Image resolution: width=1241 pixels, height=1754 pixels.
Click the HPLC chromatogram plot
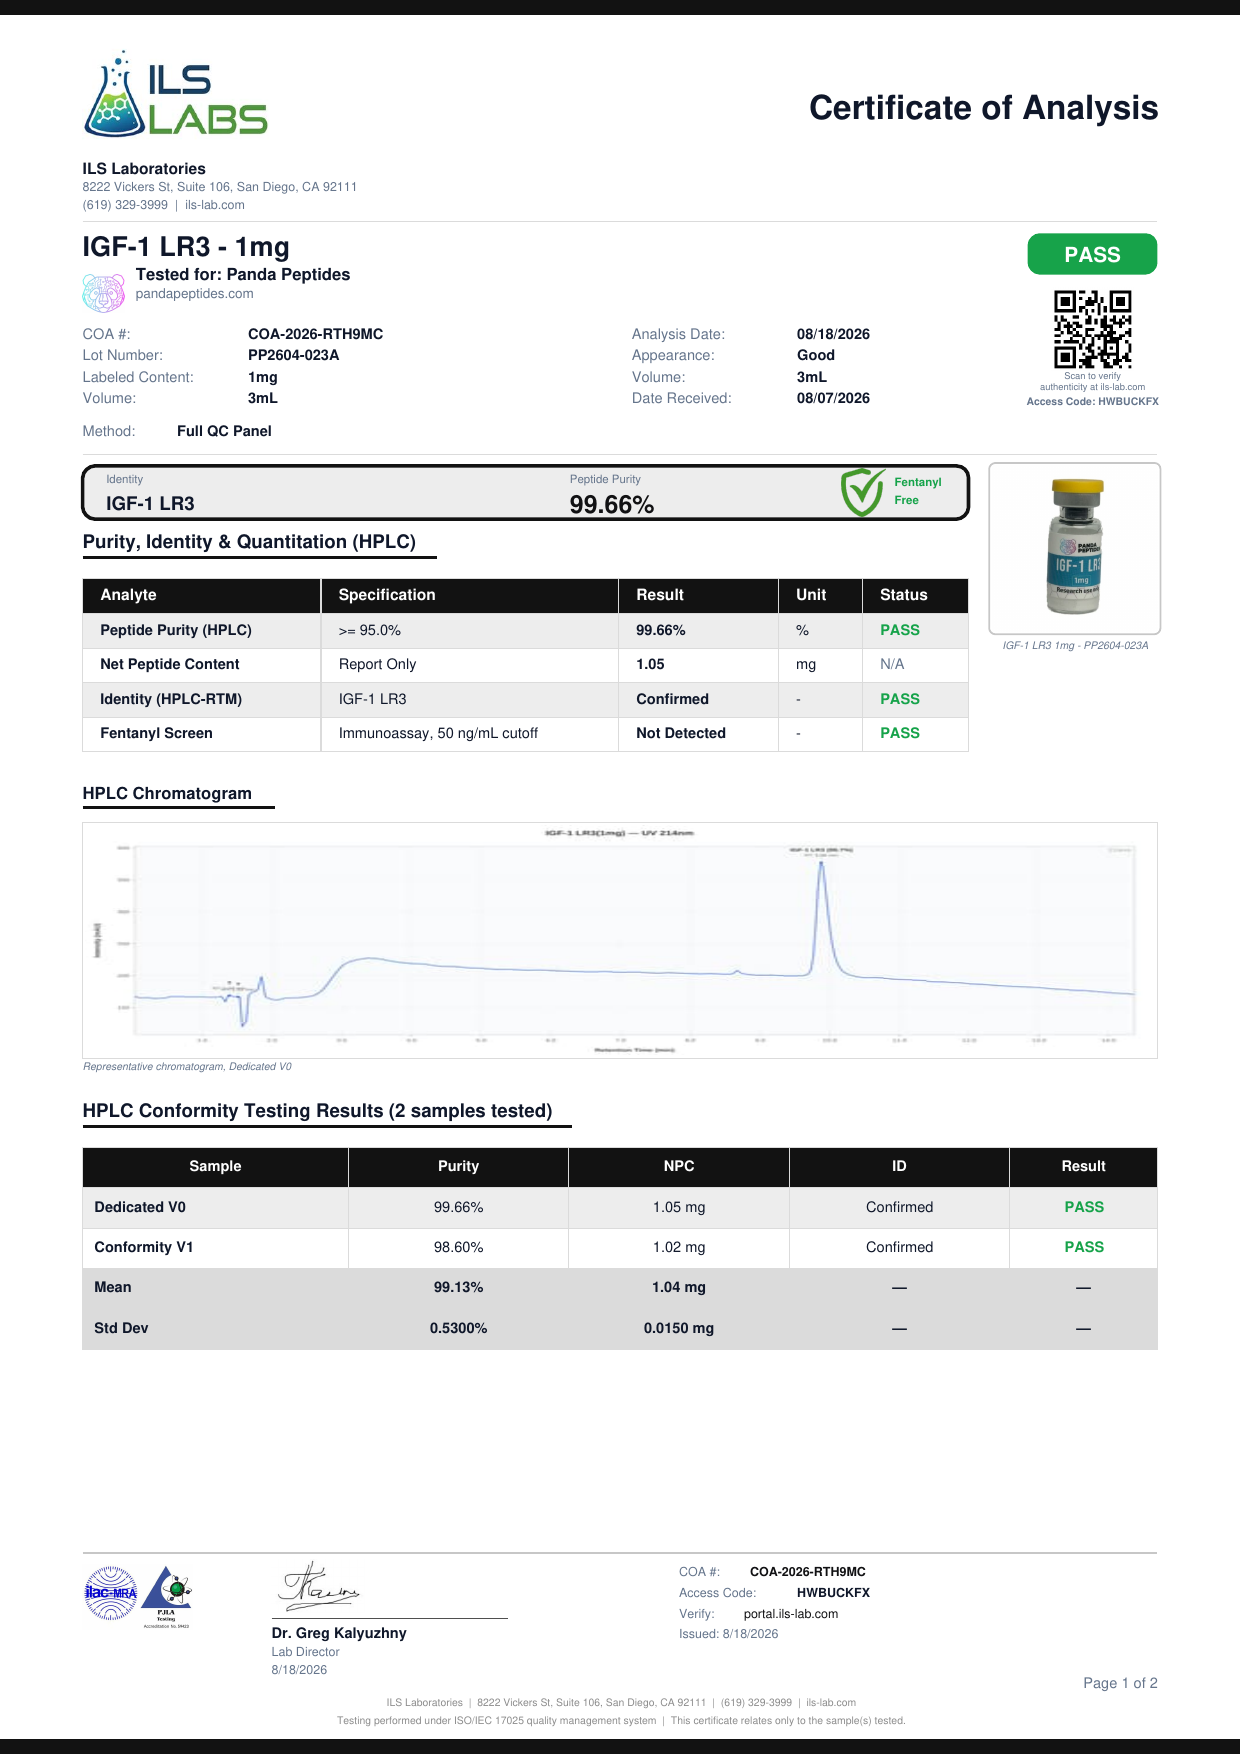click(620, 940)
